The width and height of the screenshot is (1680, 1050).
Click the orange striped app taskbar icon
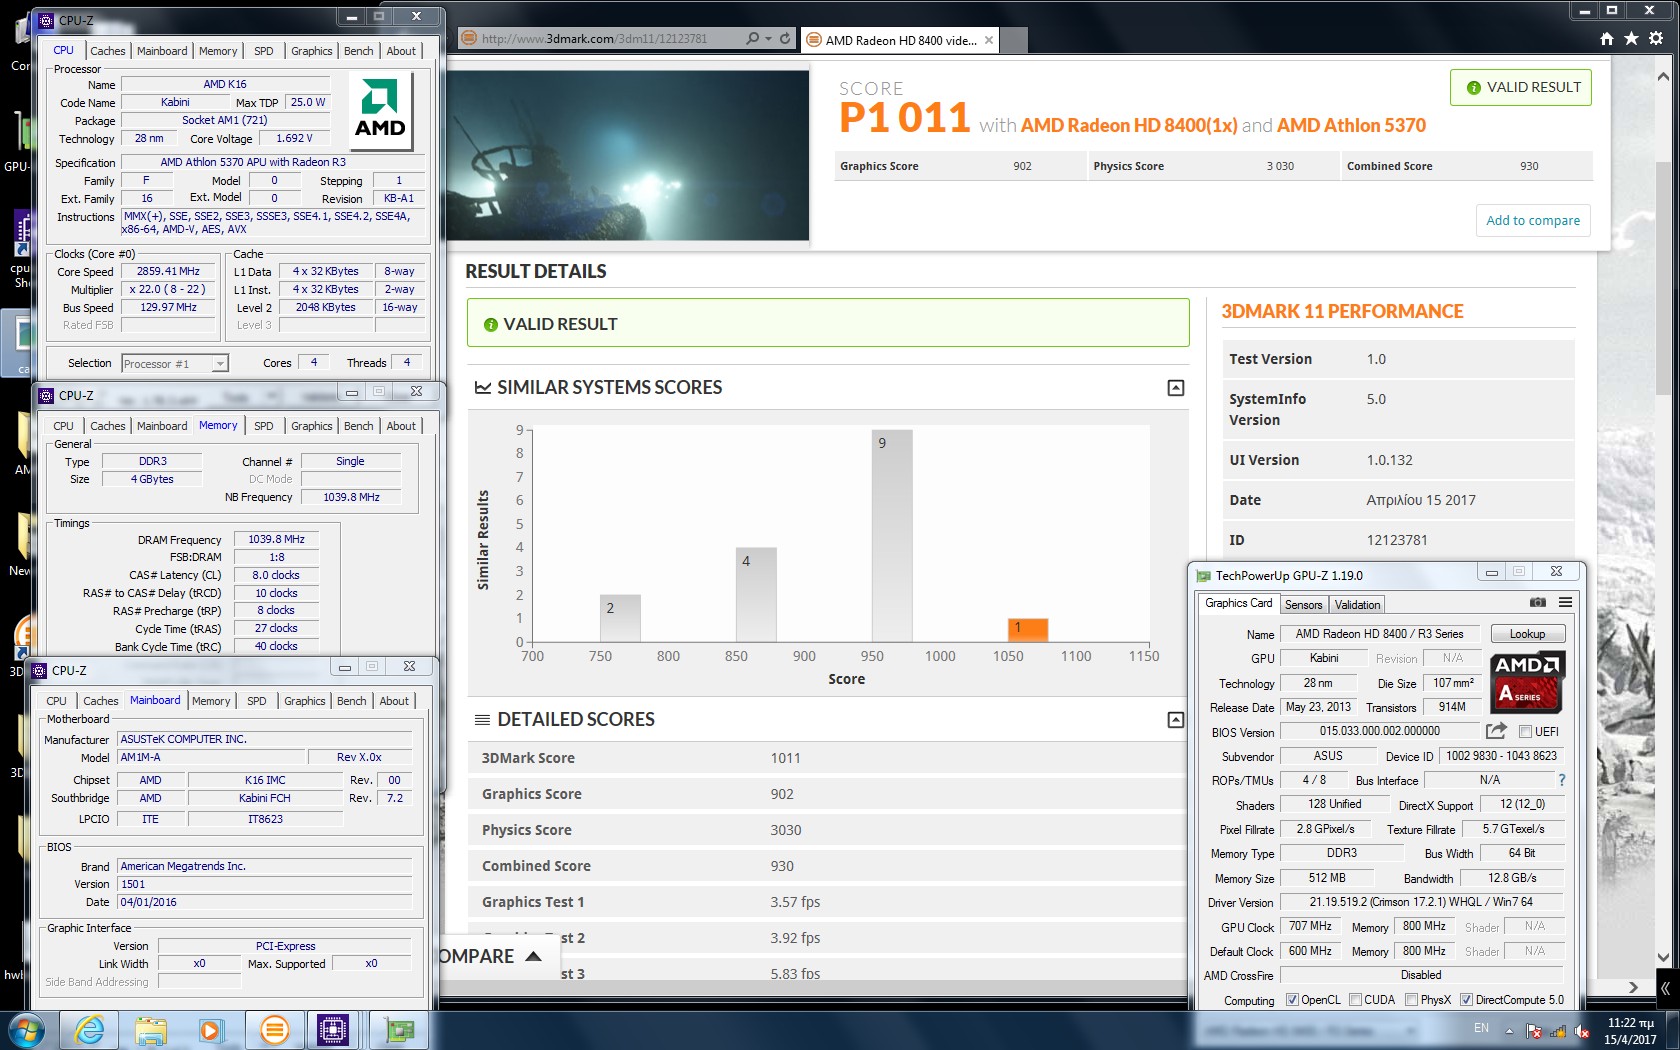274,1030
